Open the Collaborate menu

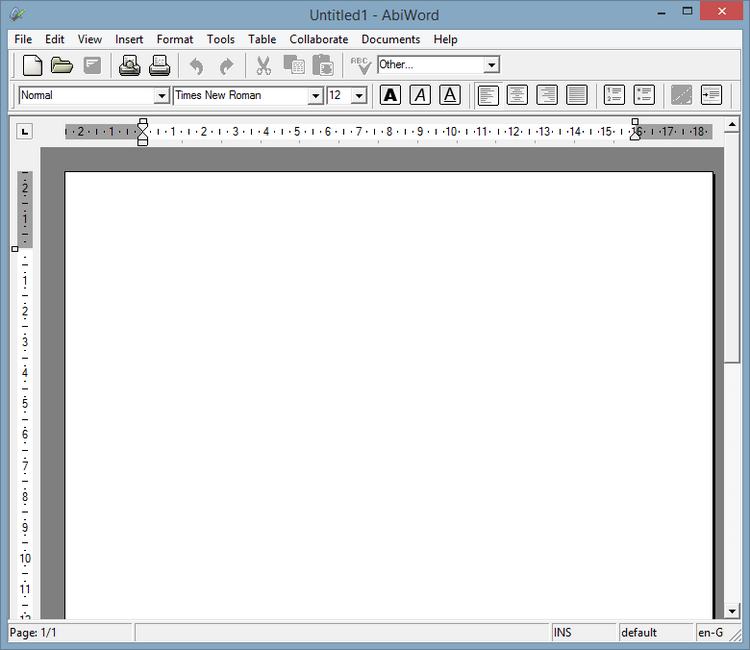pyautogui.click(x=318, y=39)
